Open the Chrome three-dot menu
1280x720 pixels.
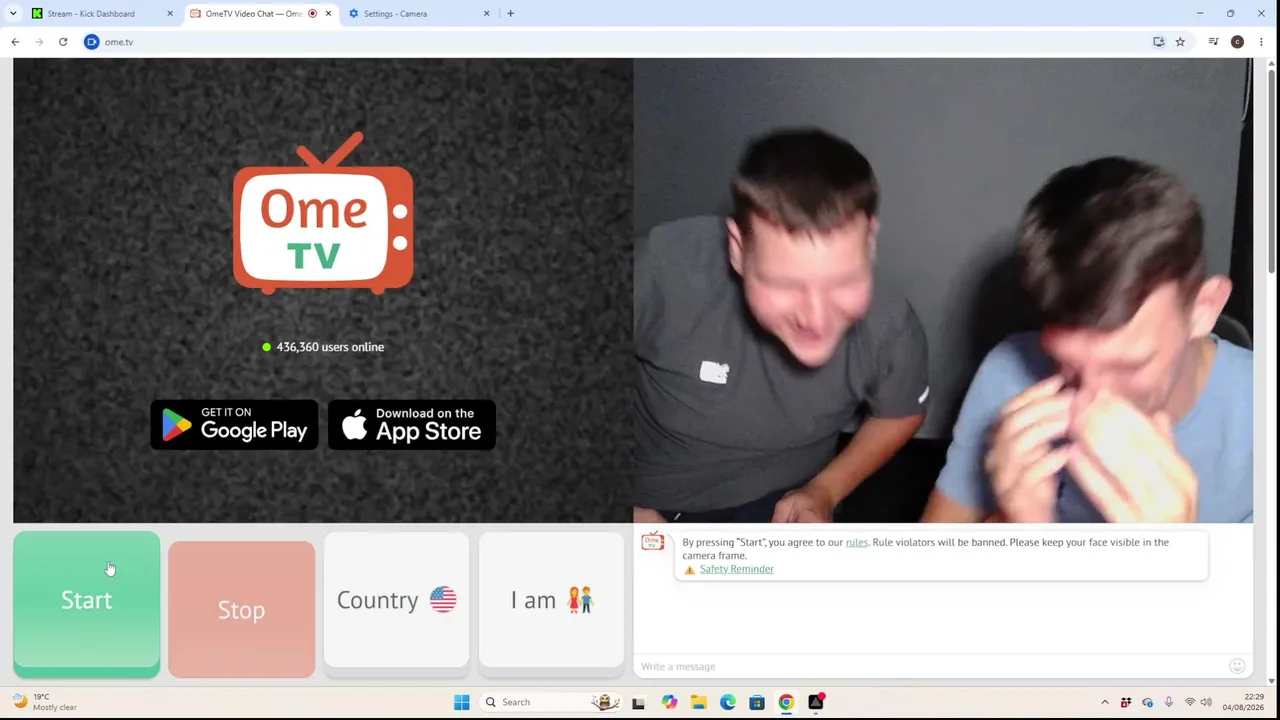[x=1262, y=42]
